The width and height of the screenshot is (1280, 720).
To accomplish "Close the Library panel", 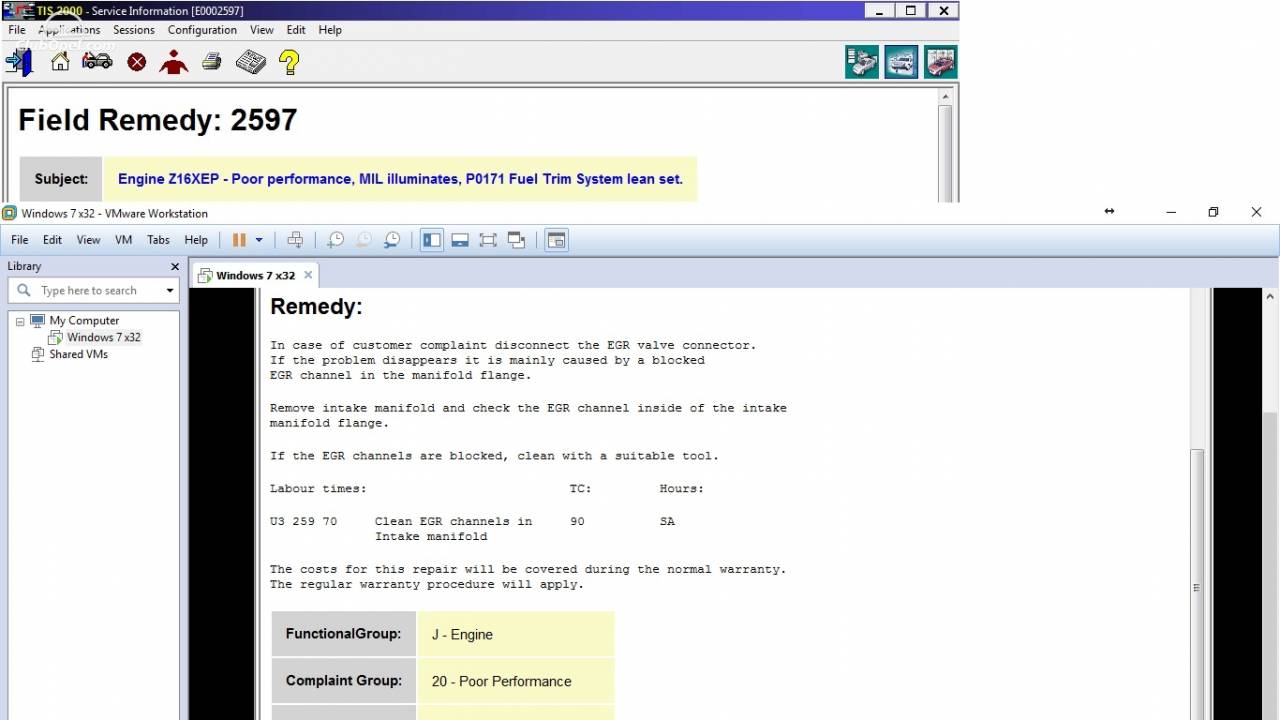I will coord(175,267).
